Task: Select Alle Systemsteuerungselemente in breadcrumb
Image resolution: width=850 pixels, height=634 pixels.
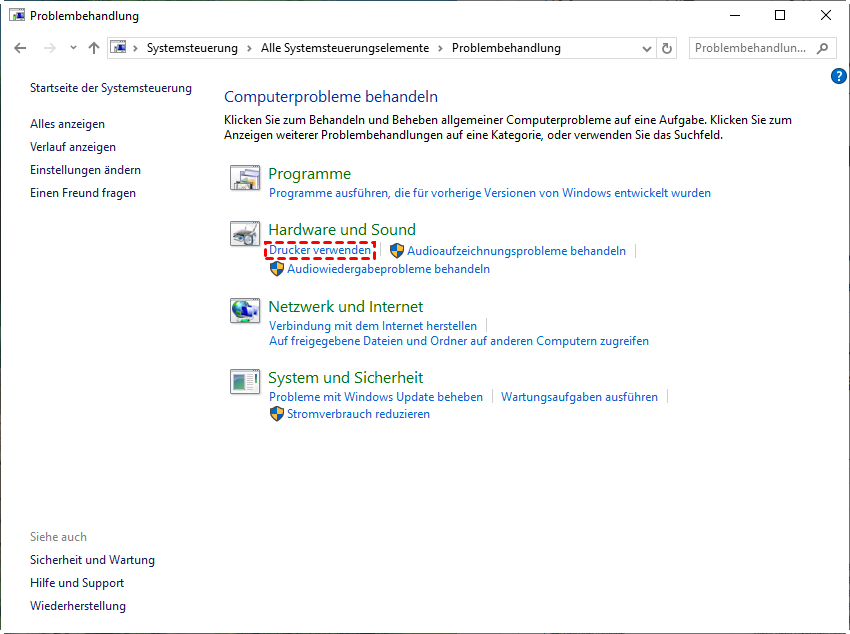Action: point(345,48)
